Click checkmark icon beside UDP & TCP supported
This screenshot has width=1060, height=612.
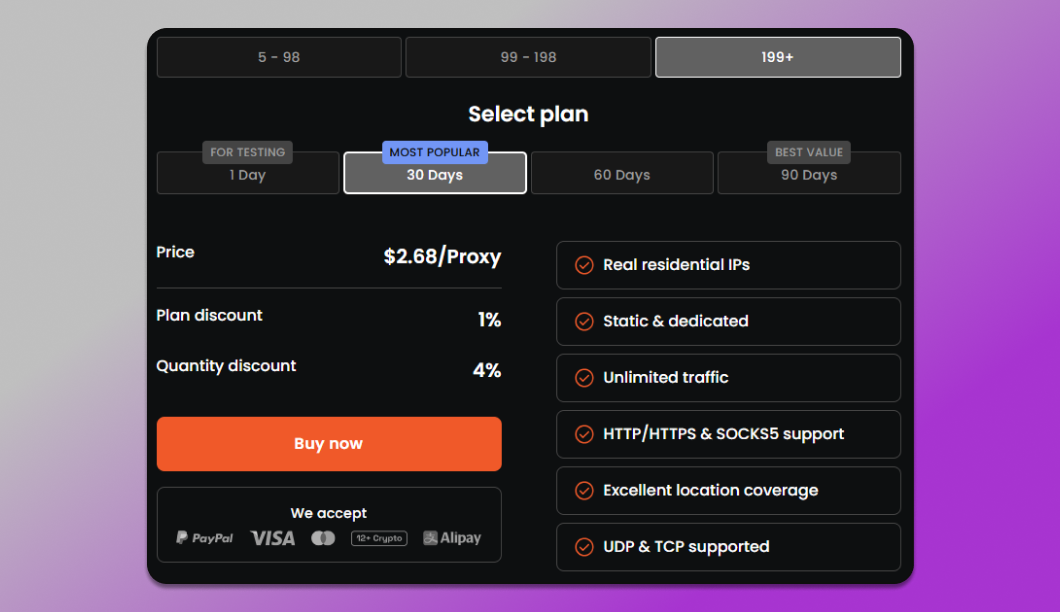tap(584, 547)
